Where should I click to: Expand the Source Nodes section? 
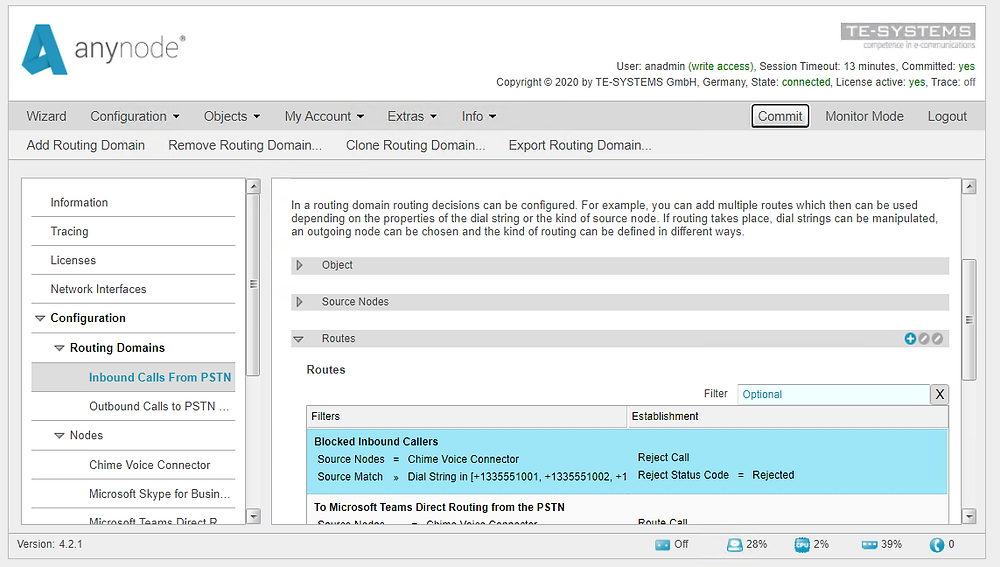[x=299, y=302]
